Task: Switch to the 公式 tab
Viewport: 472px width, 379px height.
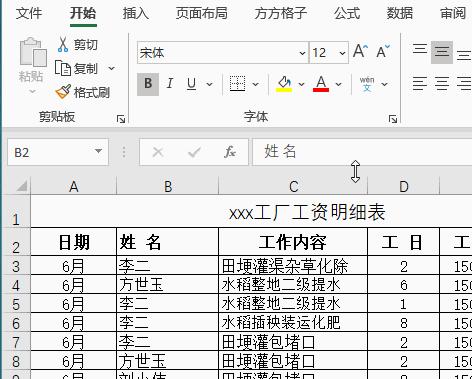Action: pos(347,14)
